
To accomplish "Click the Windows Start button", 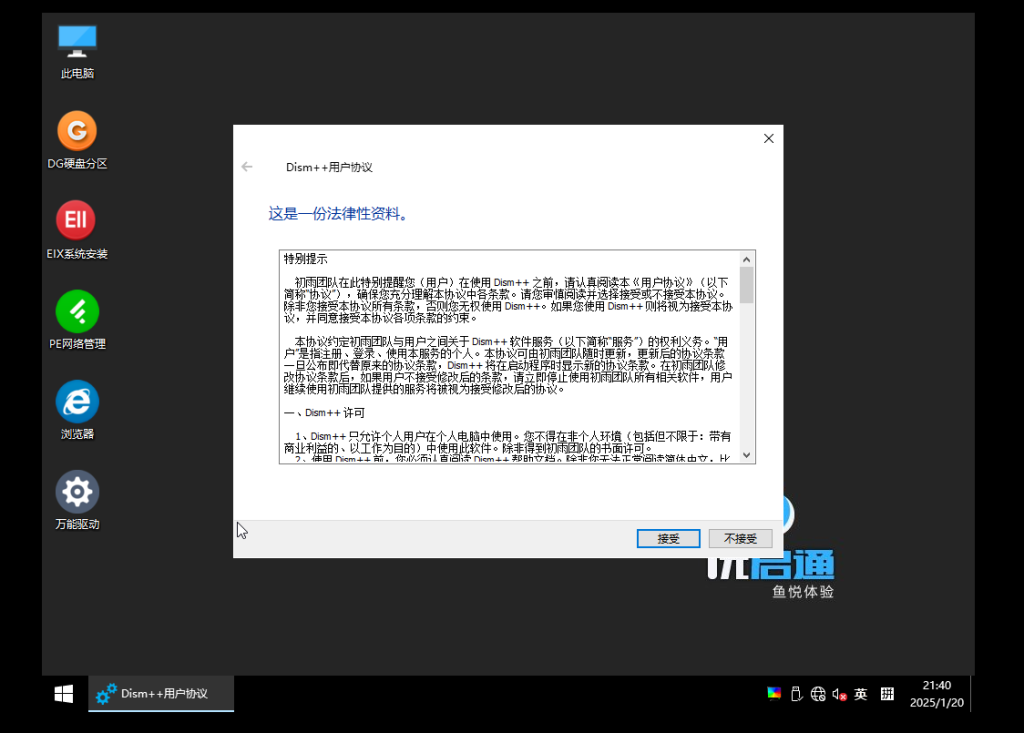I will [x=64, y=694].
